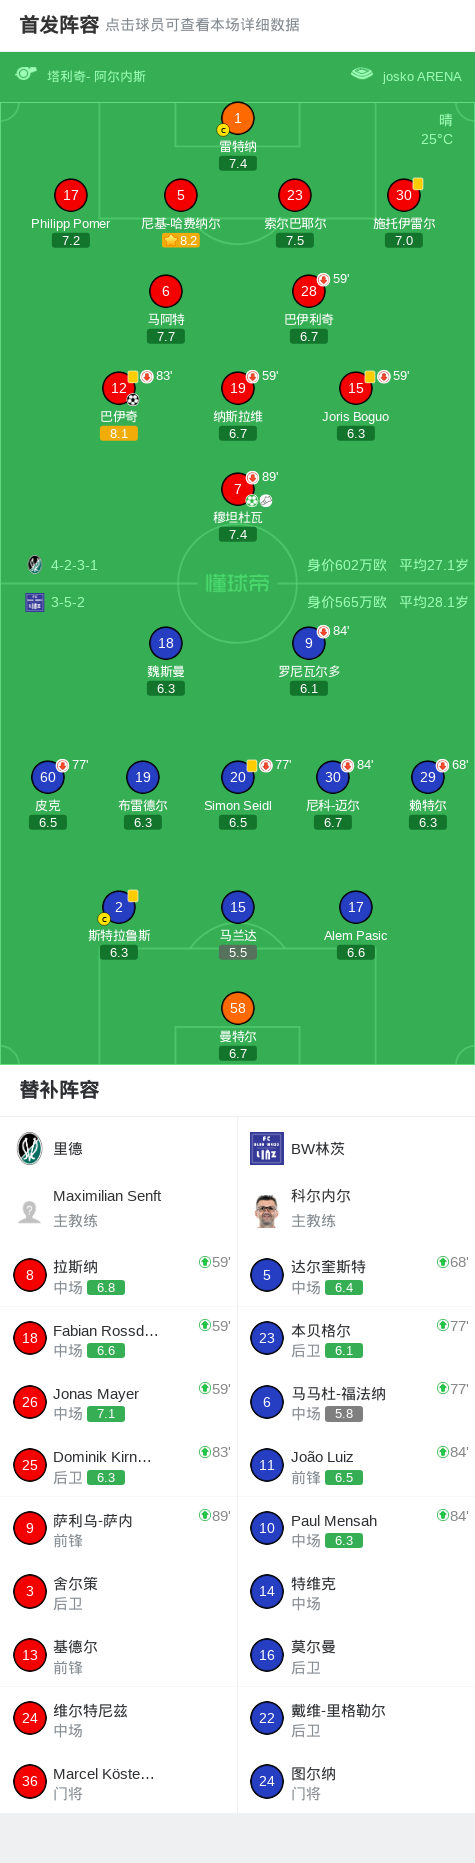Select player 17 Philipp Pomer circle
475x1863 pixels.
(70, 195)
